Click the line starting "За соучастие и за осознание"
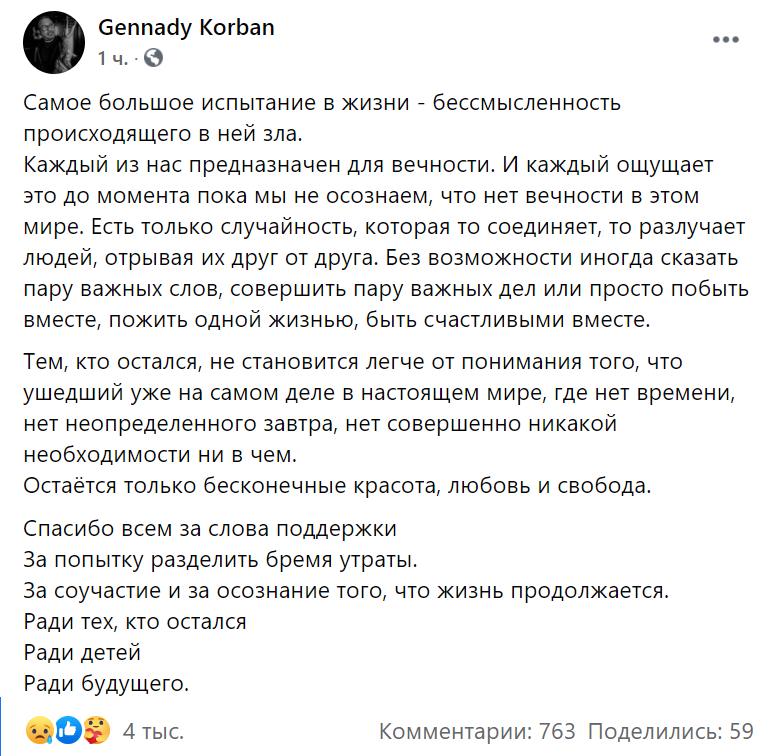This screenshot has height=756, width=778. 344,590
